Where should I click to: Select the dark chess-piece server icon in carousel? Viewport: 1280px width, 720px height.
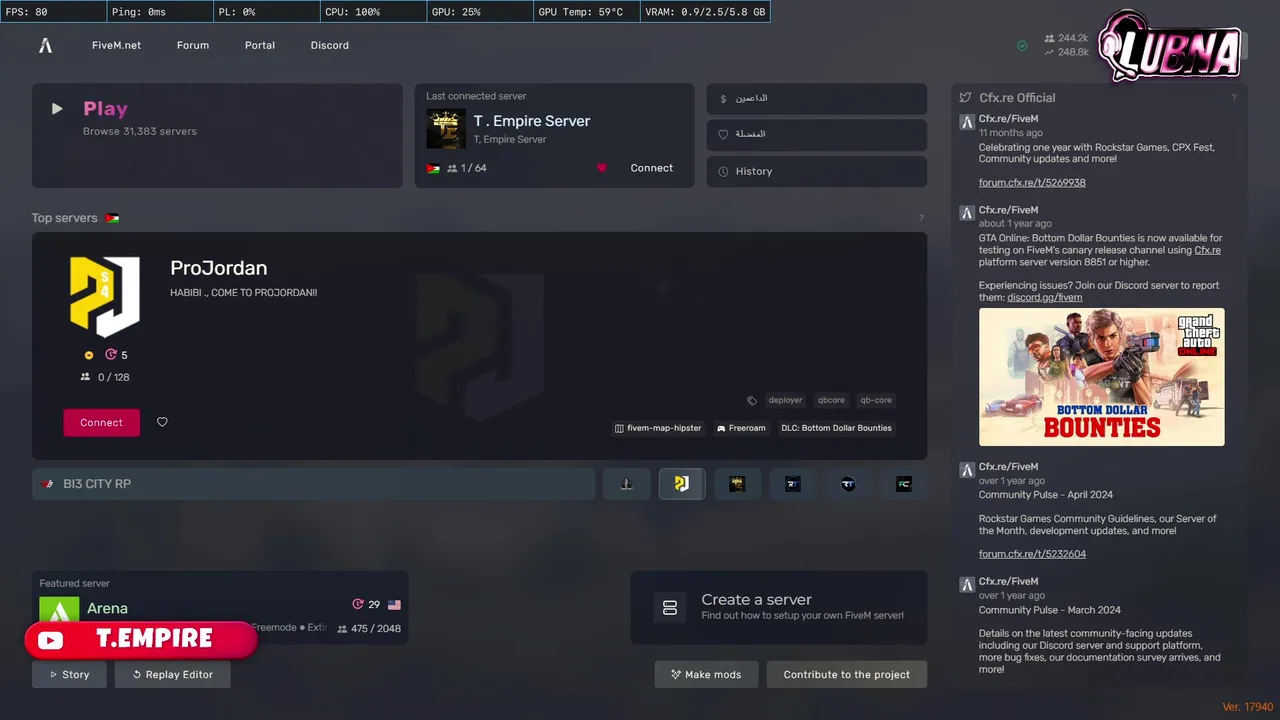point(626,484)
